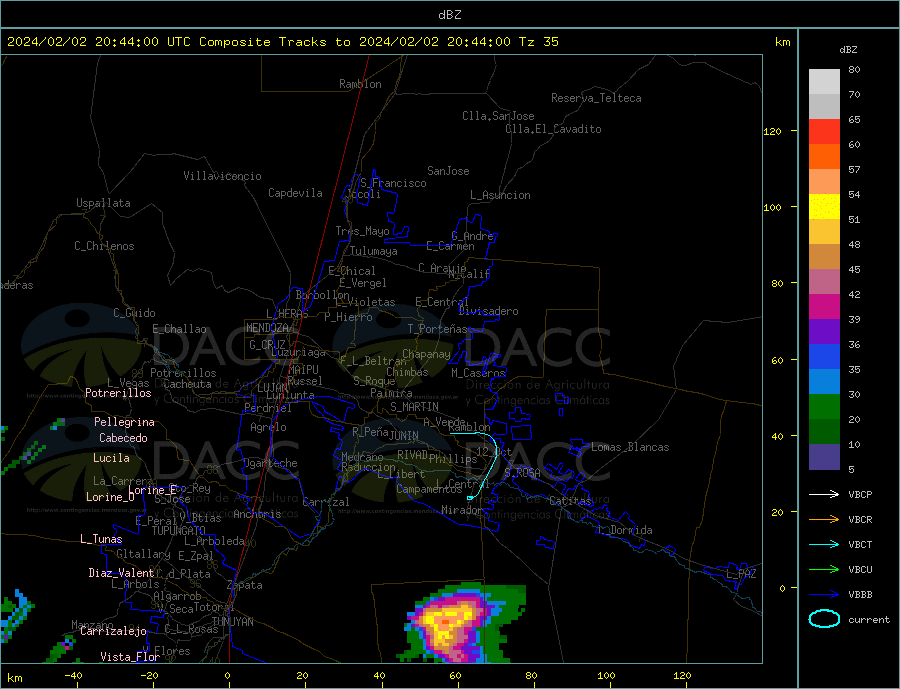Click the Ugarteche label
Viewport: 900px width, 689px height.
pyautogui.click(x=270, y=463)
